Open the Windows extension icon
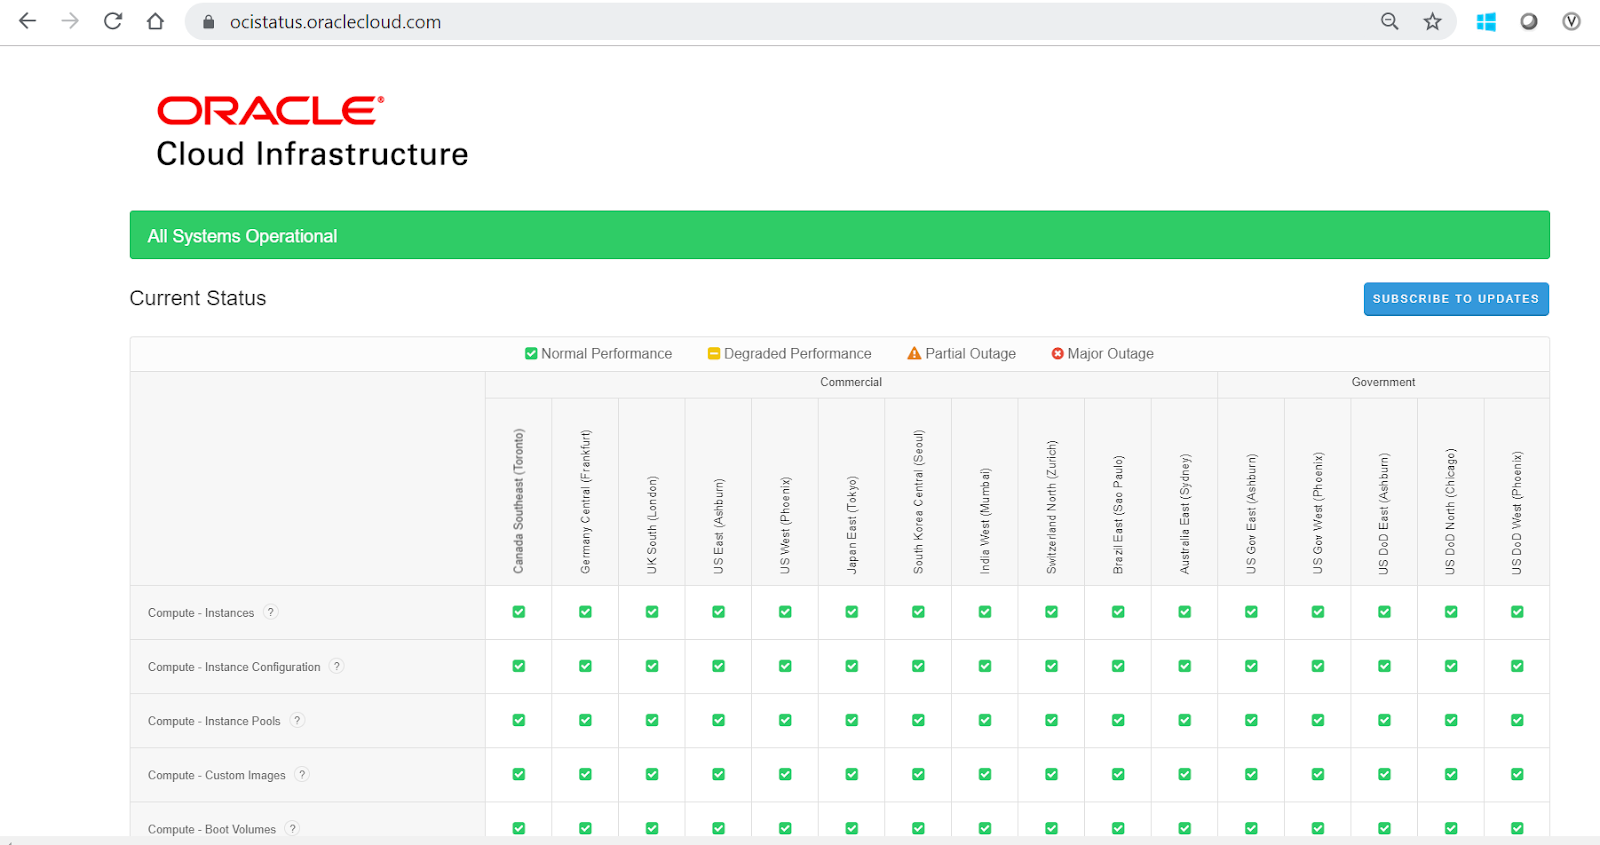1600x845 pixels. [1486, 21]
